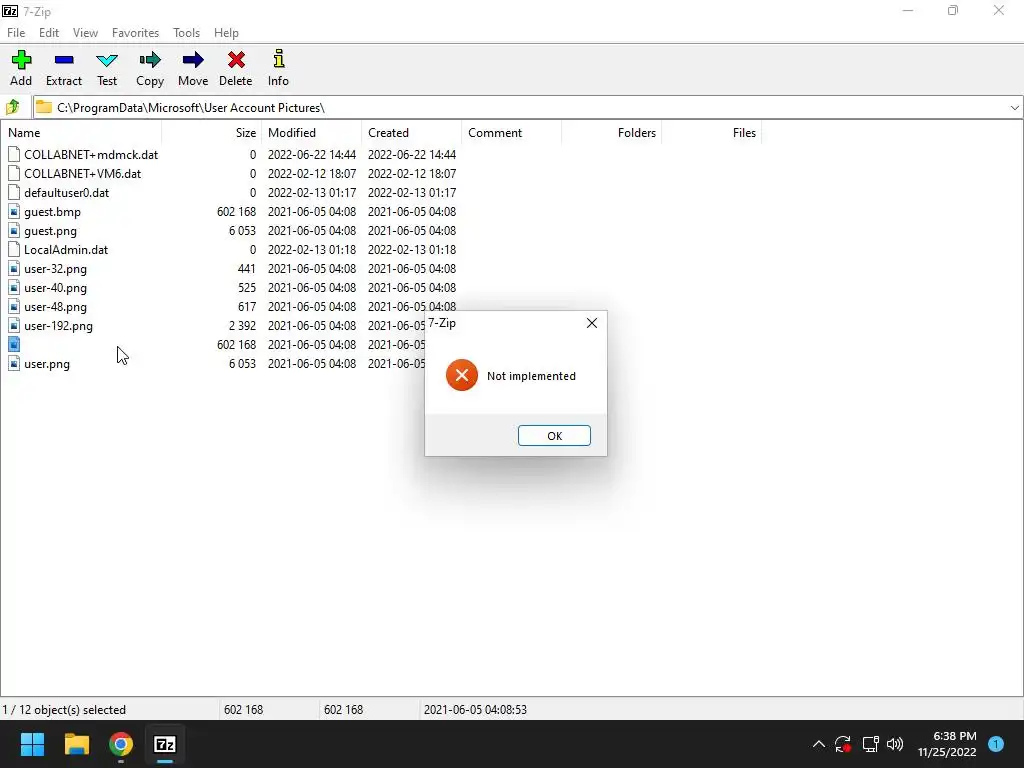Click the user-48.png file icon
Screen dimensions: 1024x768
click(14, 306)
